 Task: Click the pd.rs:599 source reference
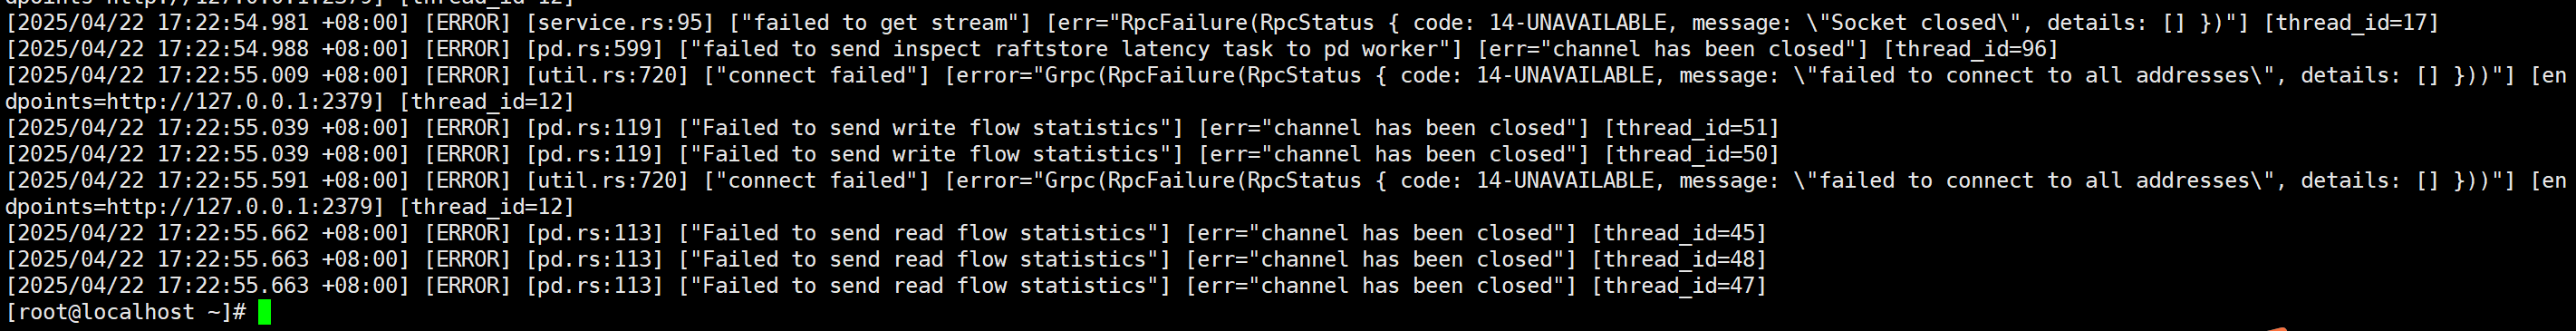click(x=594, y=49)
